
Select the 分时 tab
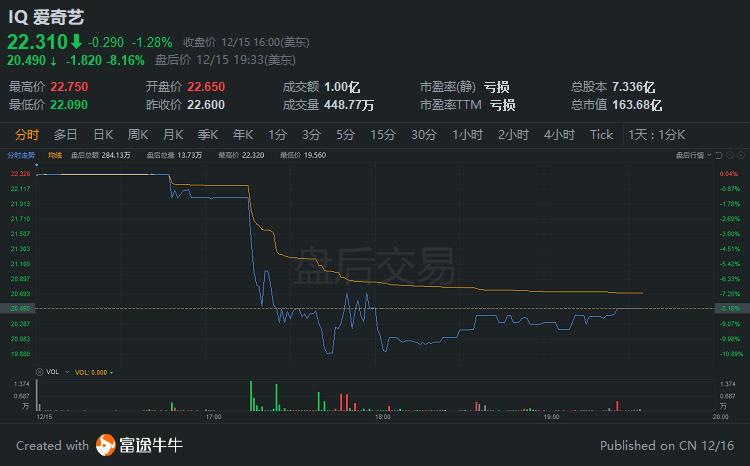click(x=27, y=135)
